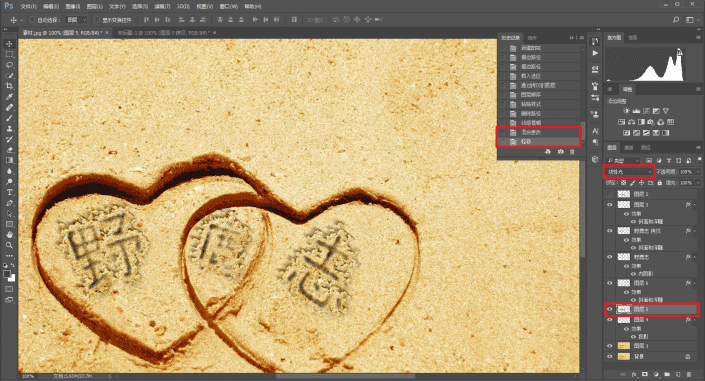
Task: Select the Clone Stamp tool
Action: click(9, 129)
